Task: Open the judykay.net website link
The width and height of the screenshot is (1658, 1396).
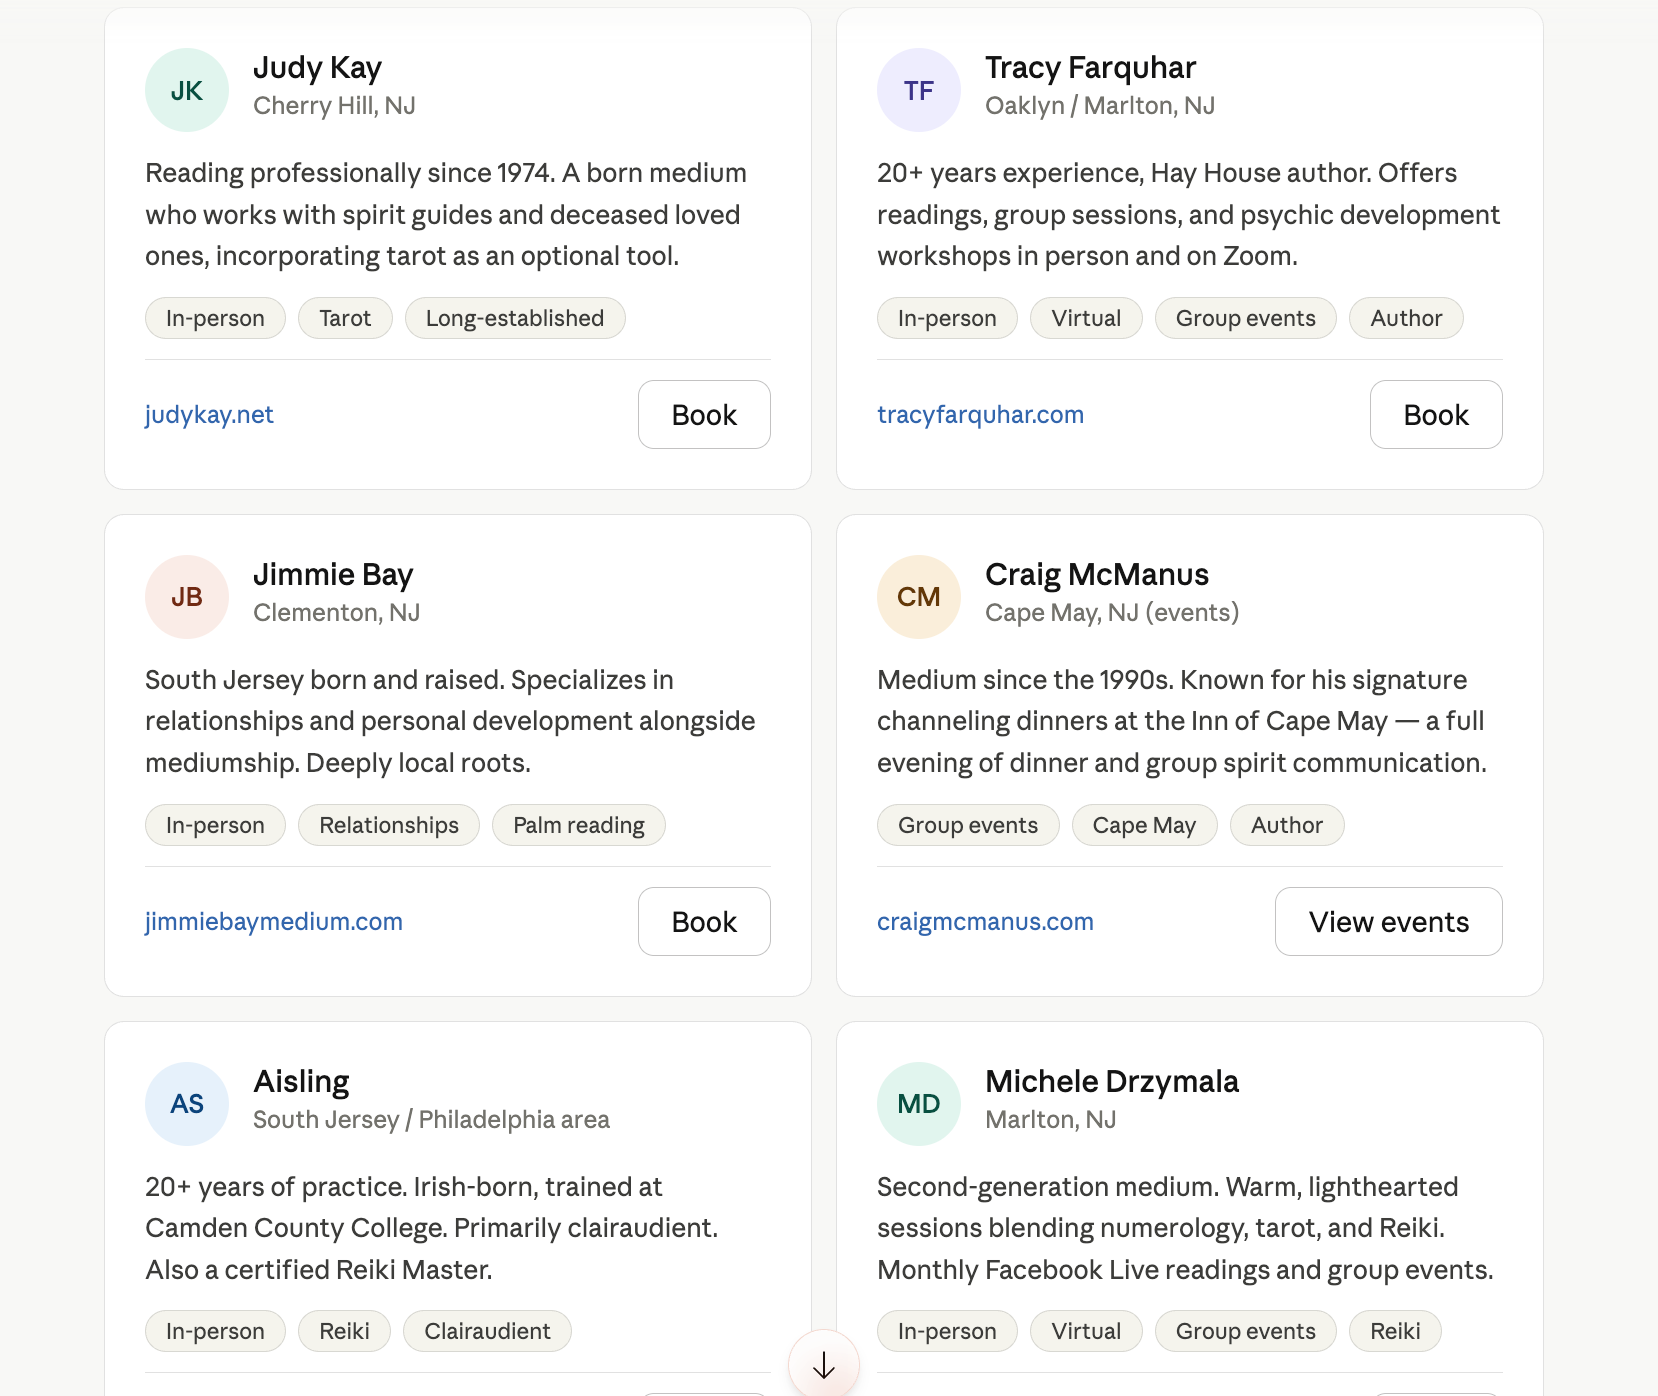Action: [x=209, y=415]
